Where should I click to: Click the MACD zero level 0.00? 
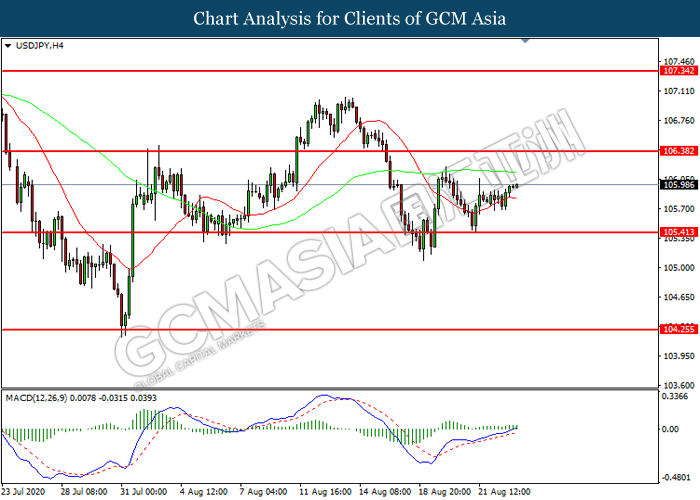tap(671, 429)
